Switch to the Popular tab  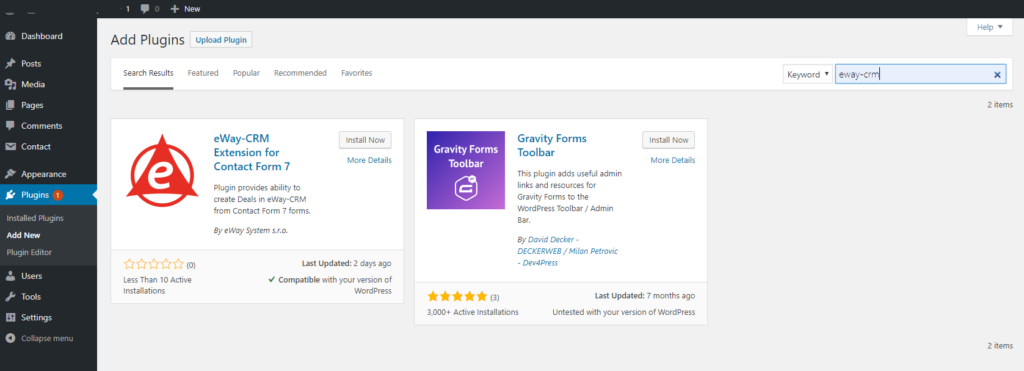[246, 73]
